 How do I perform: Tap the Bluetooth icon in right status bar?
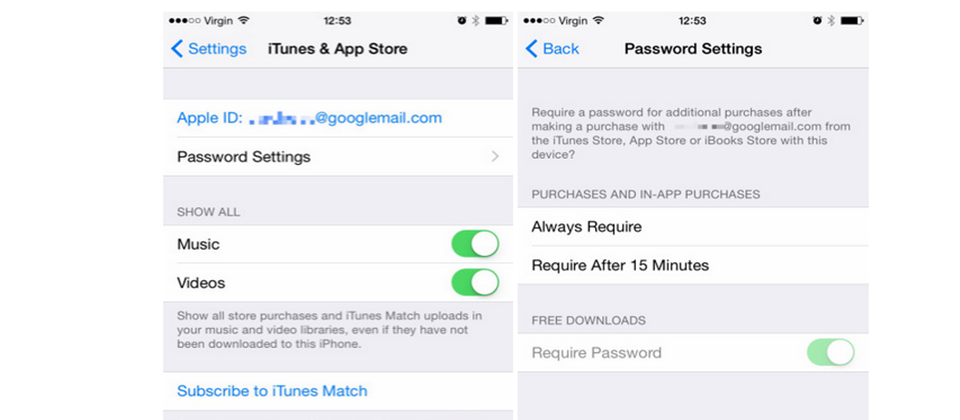point(831,21)
